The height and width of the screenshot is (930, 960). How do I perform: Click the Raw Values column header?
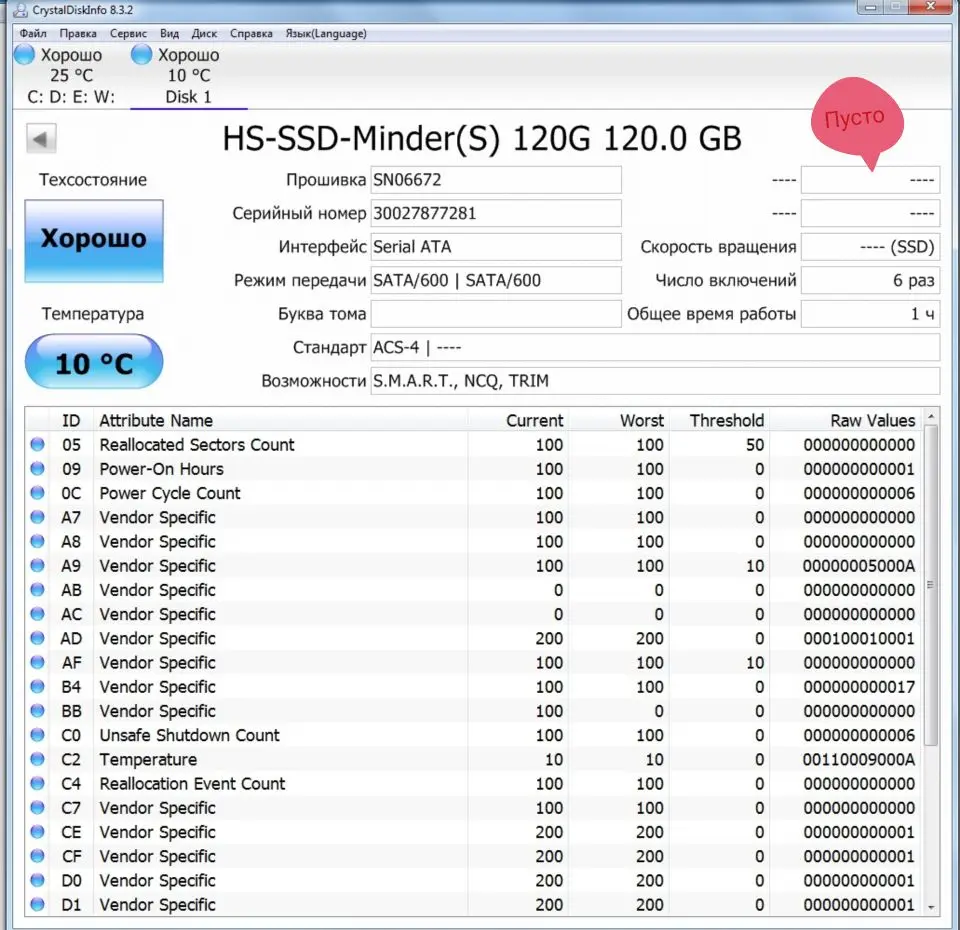844,420
